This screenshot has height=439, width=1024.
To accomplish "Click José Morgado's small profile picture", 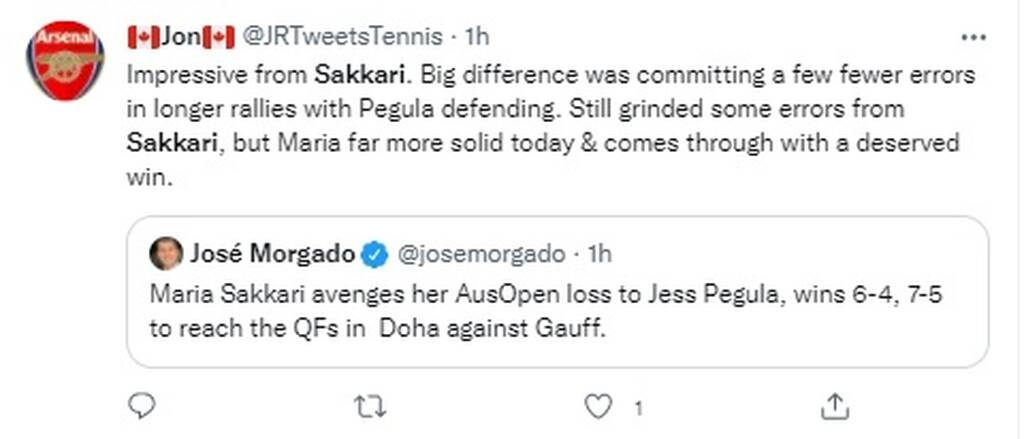I will pyautogui.click(x=165, y=254).
